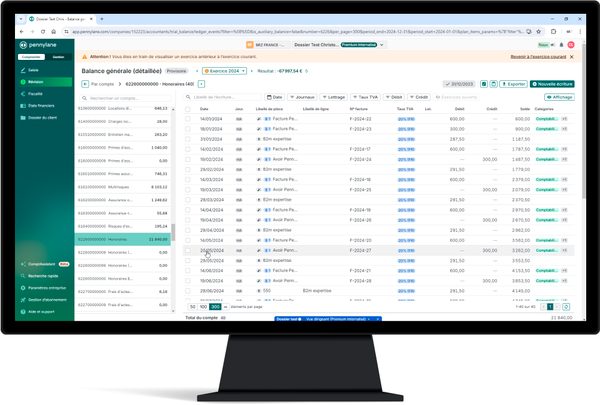Sort the table by the Solde column header
This screenshot has height=405, width=600.
[525, 109]
